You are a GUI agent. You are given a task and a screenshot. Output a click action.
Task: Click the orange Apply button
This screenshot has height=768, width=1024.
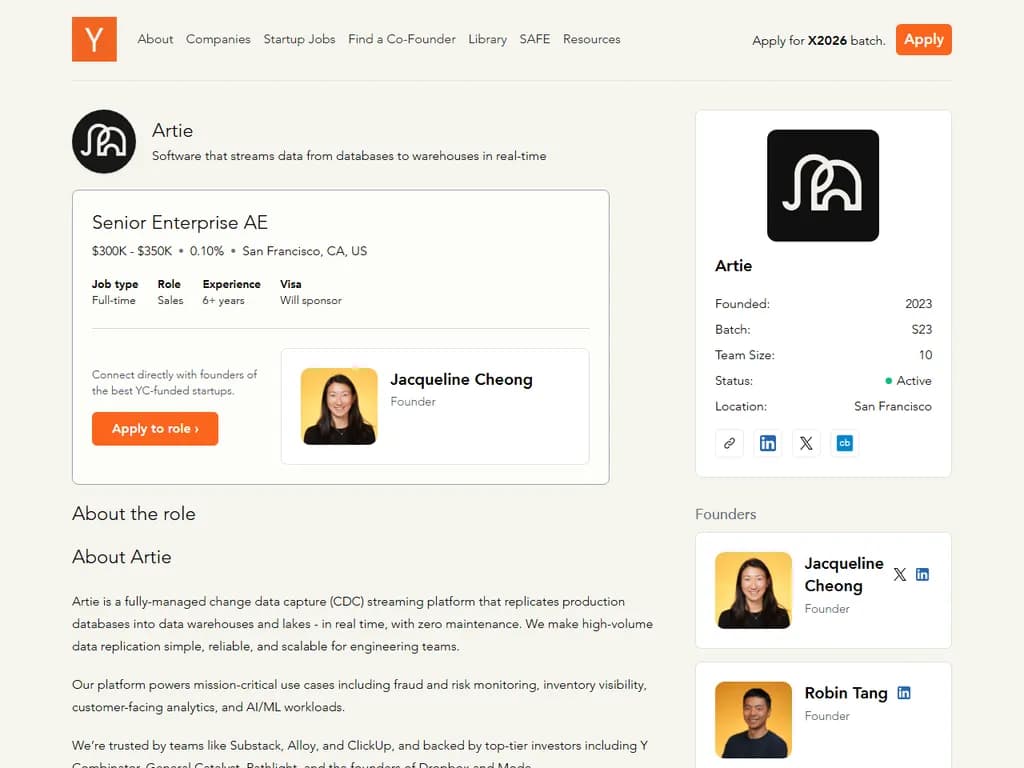[x=922, y=40]
